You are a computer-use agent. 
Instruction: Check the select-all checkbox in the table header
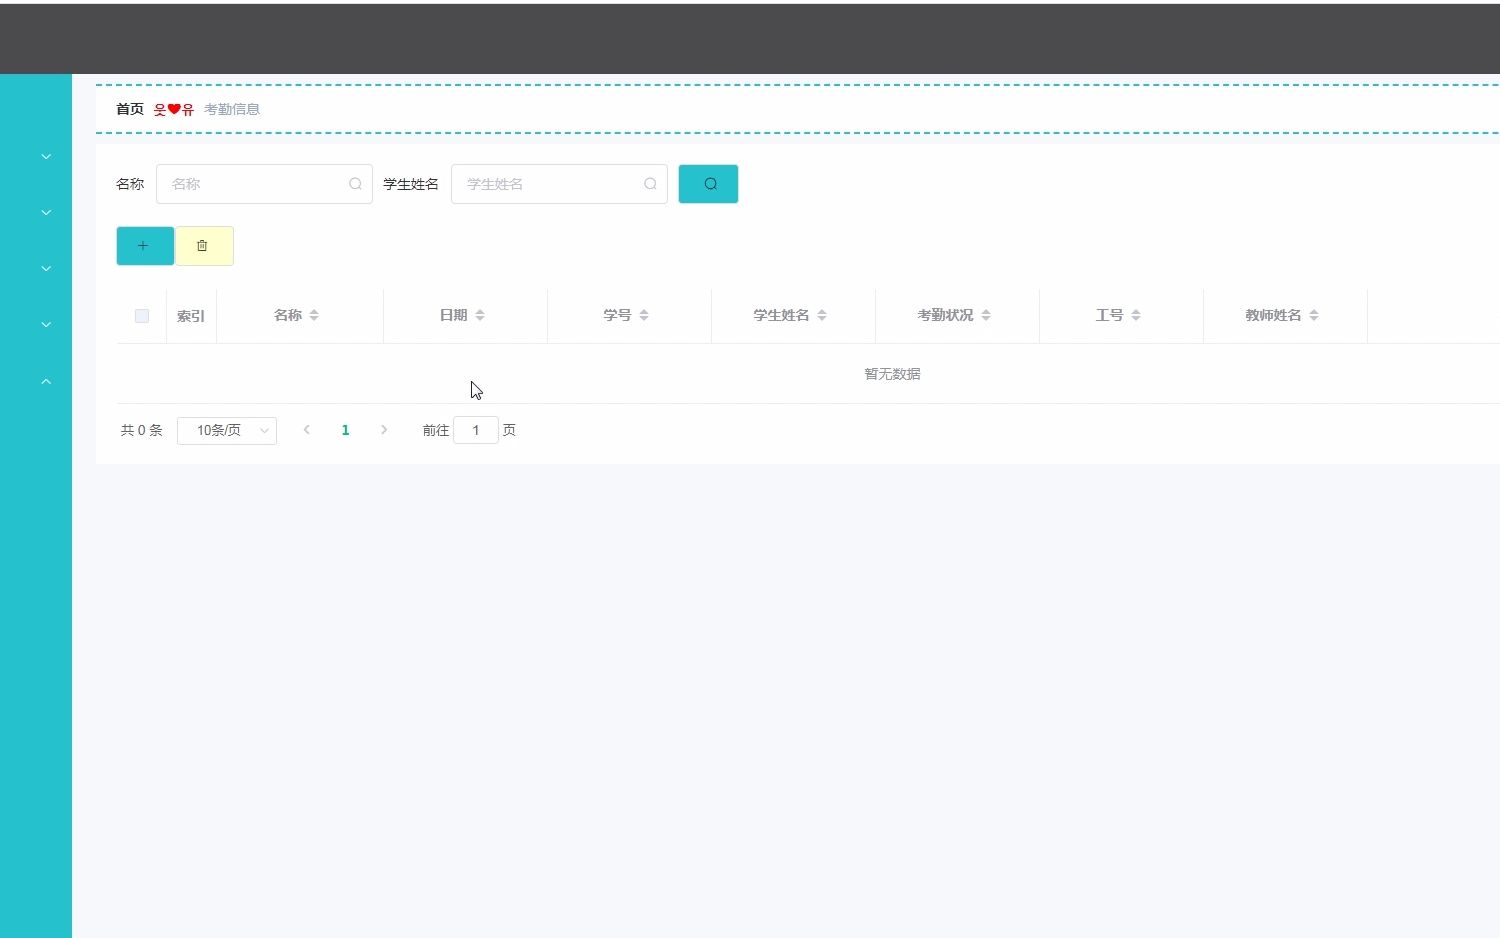(141, 315)
